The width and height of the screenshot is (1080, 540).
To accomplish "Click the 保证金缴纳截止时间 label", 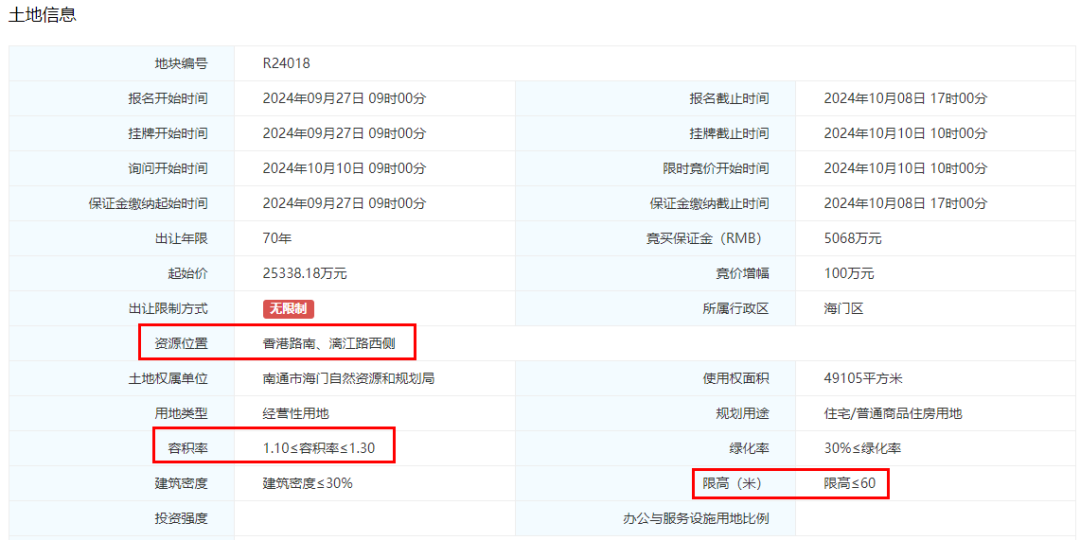I will click(x=709, y=204).
